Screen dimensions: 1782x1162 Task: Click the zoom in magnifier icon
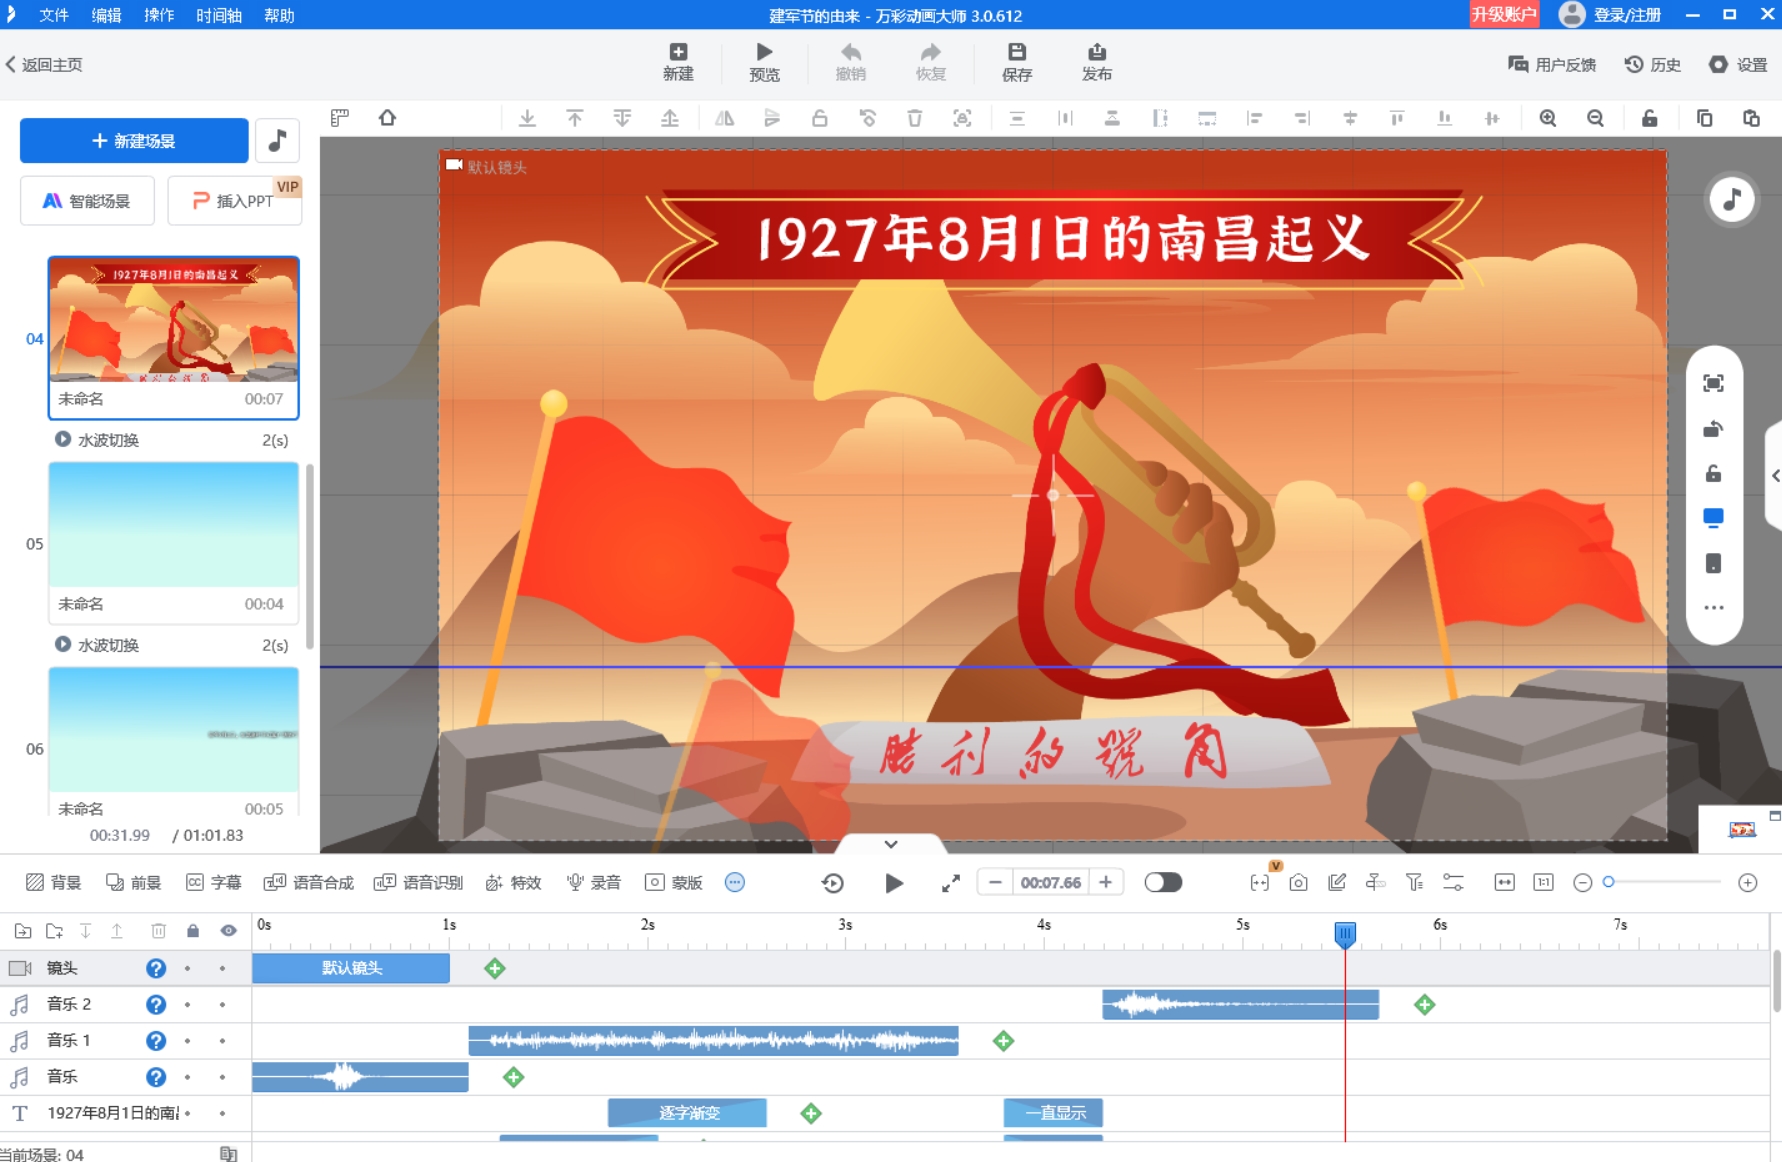(x=1548, y=118)
